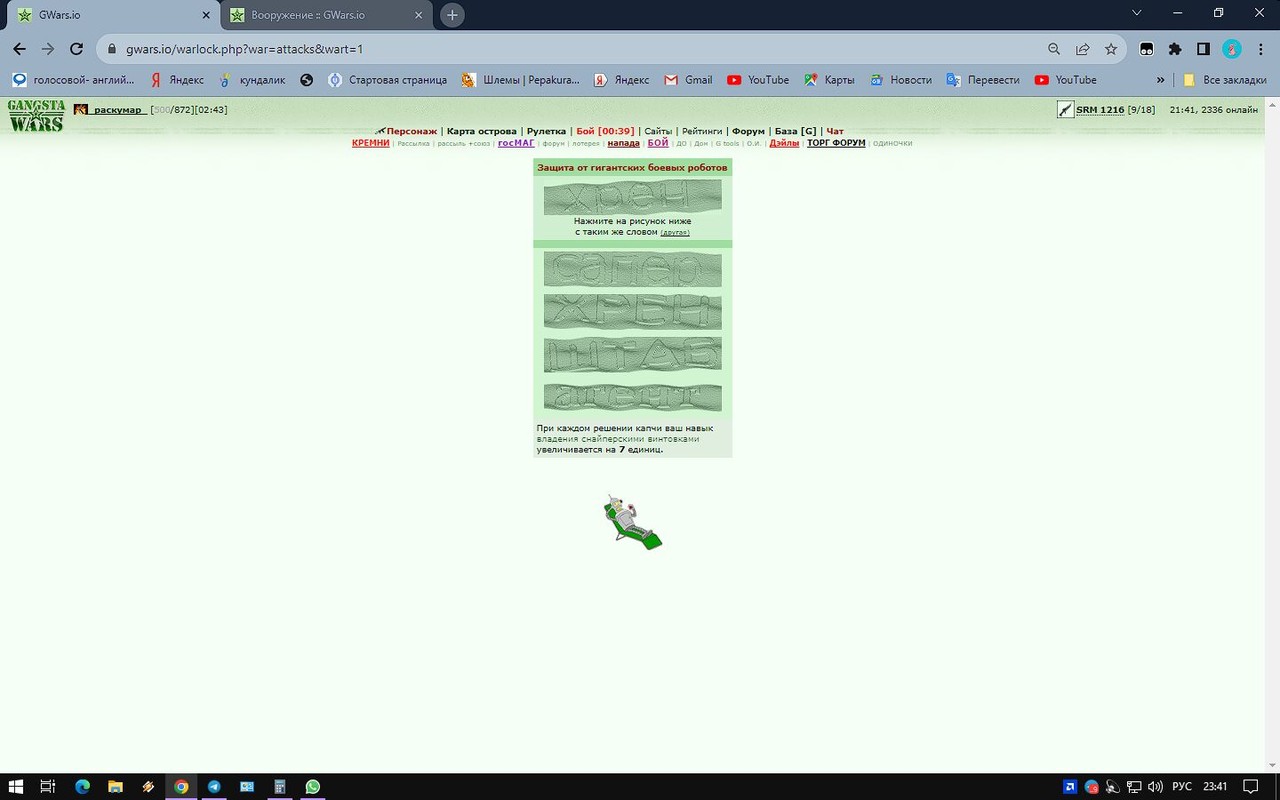The height and width of the screenshot is (800, 1280).
Task: Go to Рулетка in the game menu
Action: [546, 131]
